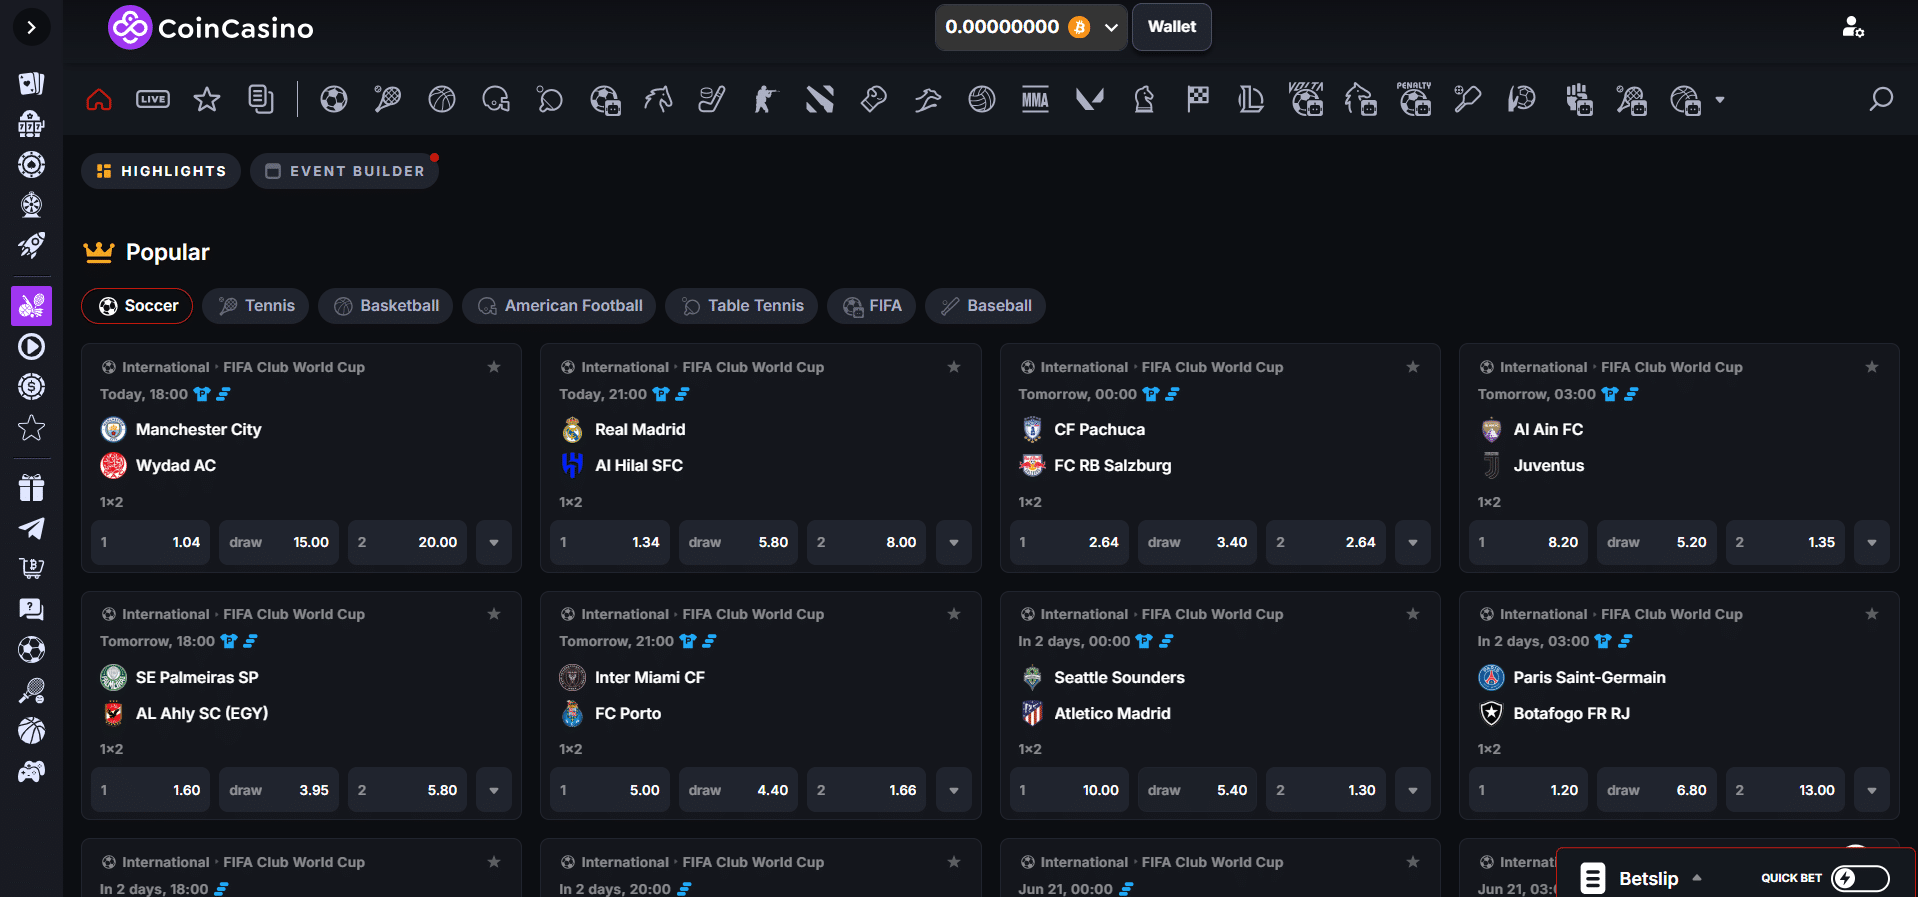Image resolution: width=1918 pixels, height=897 pixels.
Task: Favorite the Manchester City vs Wydad match
Action: point(494,367)
